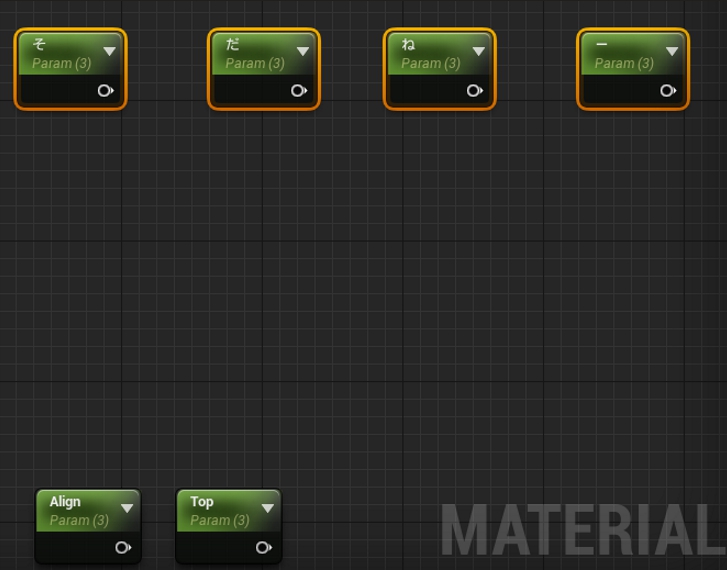Collapse the そ parameter node arrow
727x570 pixels.
pyautogui.click(x=109, y=51)
